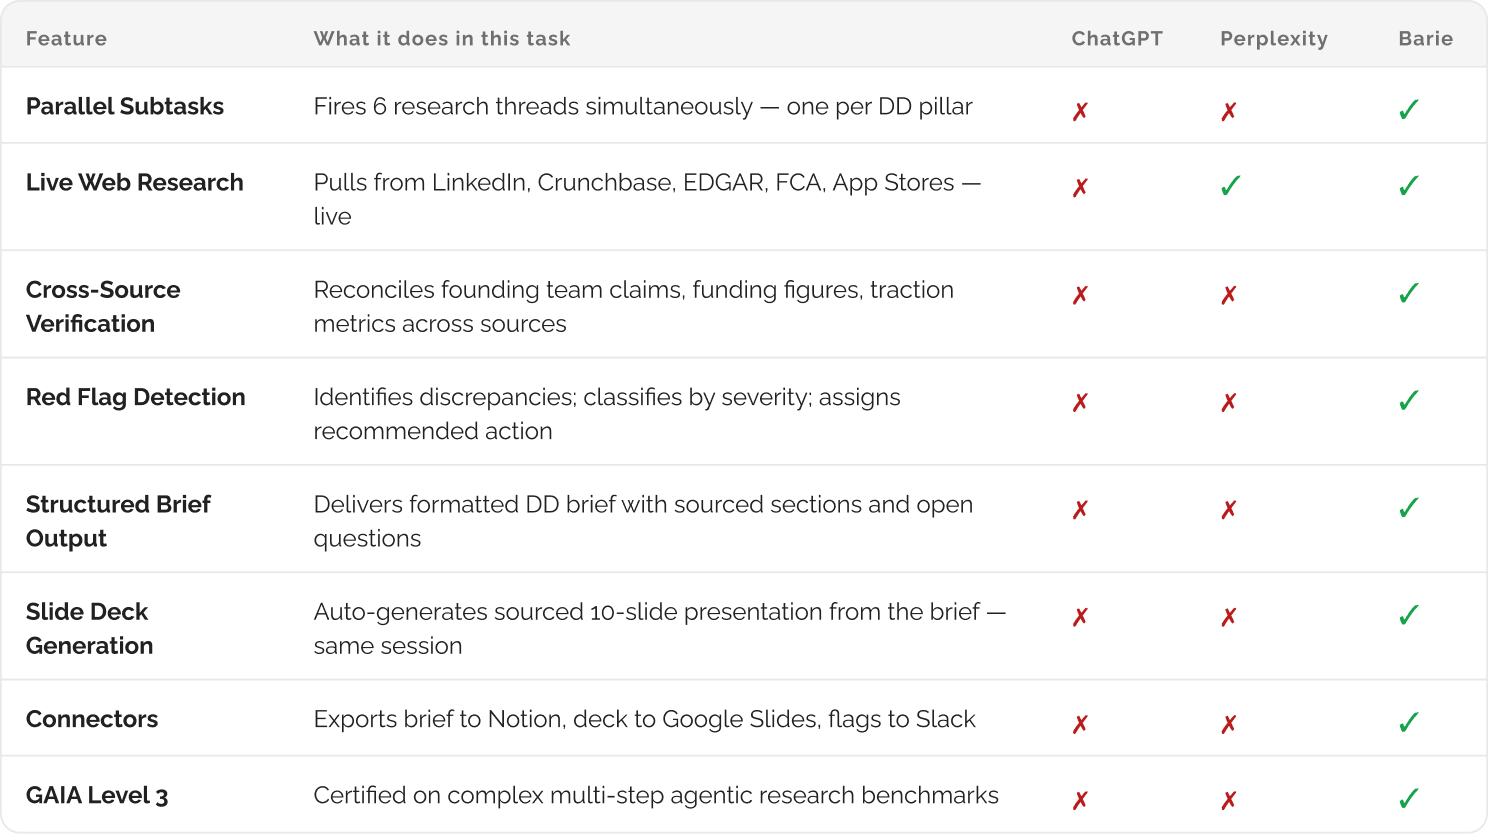
Task: Click the ChatGPT column header
Action: coord(1117,39)
